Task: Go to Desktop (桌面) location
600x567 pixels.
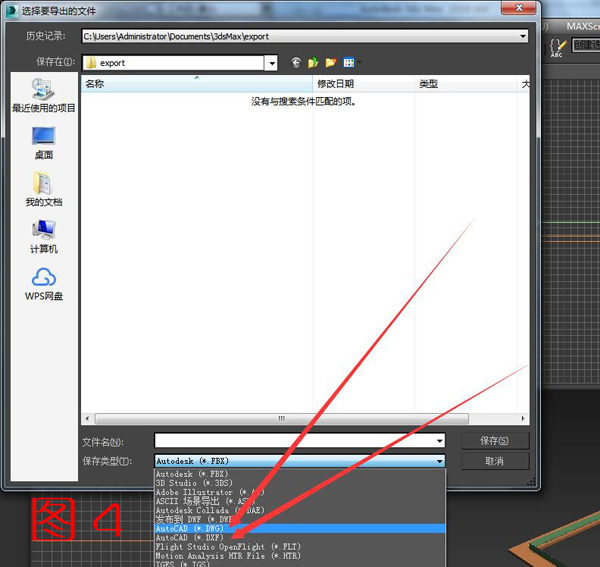Action: [44, 143]
